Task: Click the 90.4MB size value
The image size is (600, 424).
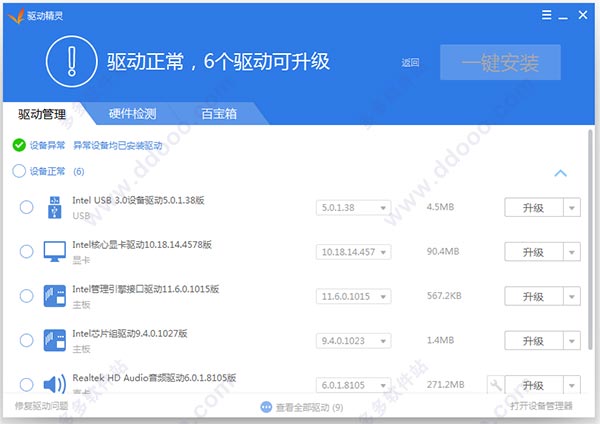Action: point(443,251)
